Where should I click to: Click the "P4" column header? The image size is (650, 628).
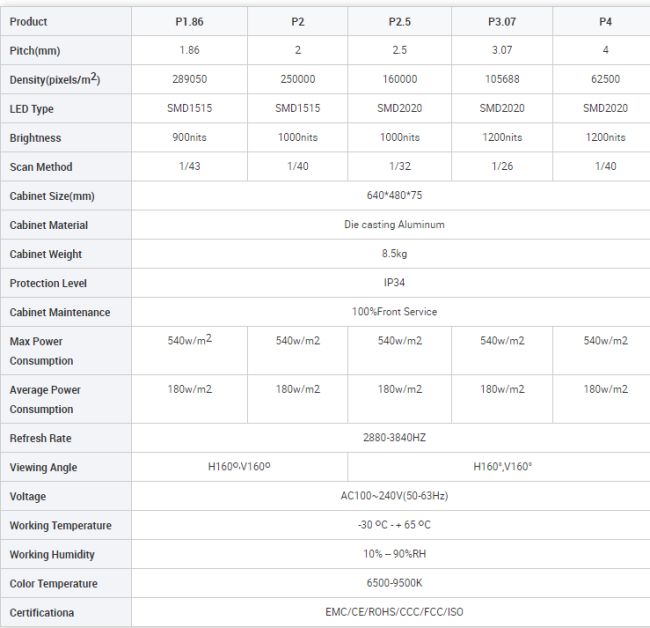point(604,21)
